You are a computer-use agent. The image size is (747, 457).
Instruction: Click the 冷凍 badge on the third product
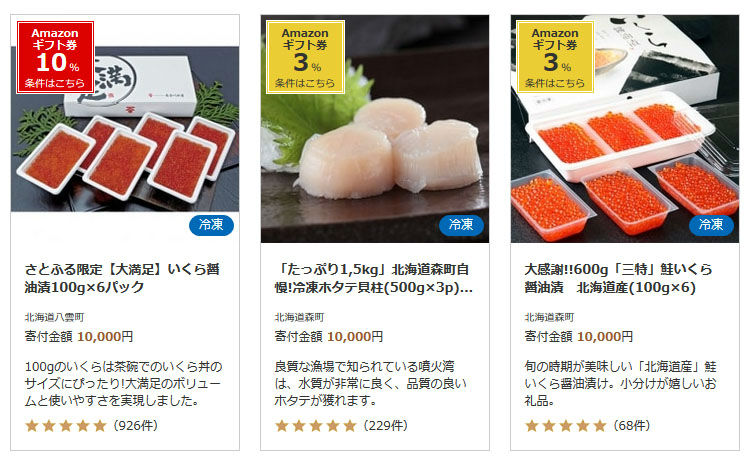[711, 225]
